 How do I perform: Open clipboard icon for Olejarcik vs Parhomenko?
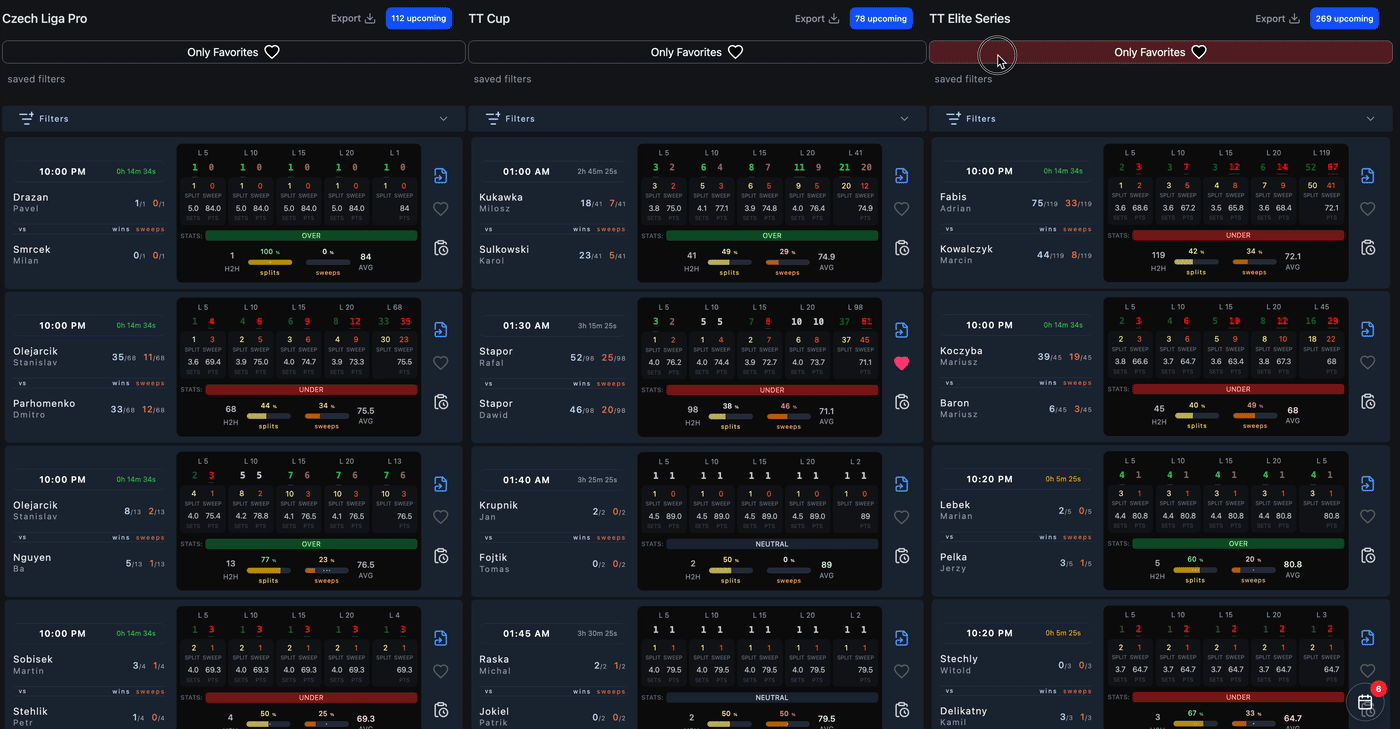[x=441, y=402]
